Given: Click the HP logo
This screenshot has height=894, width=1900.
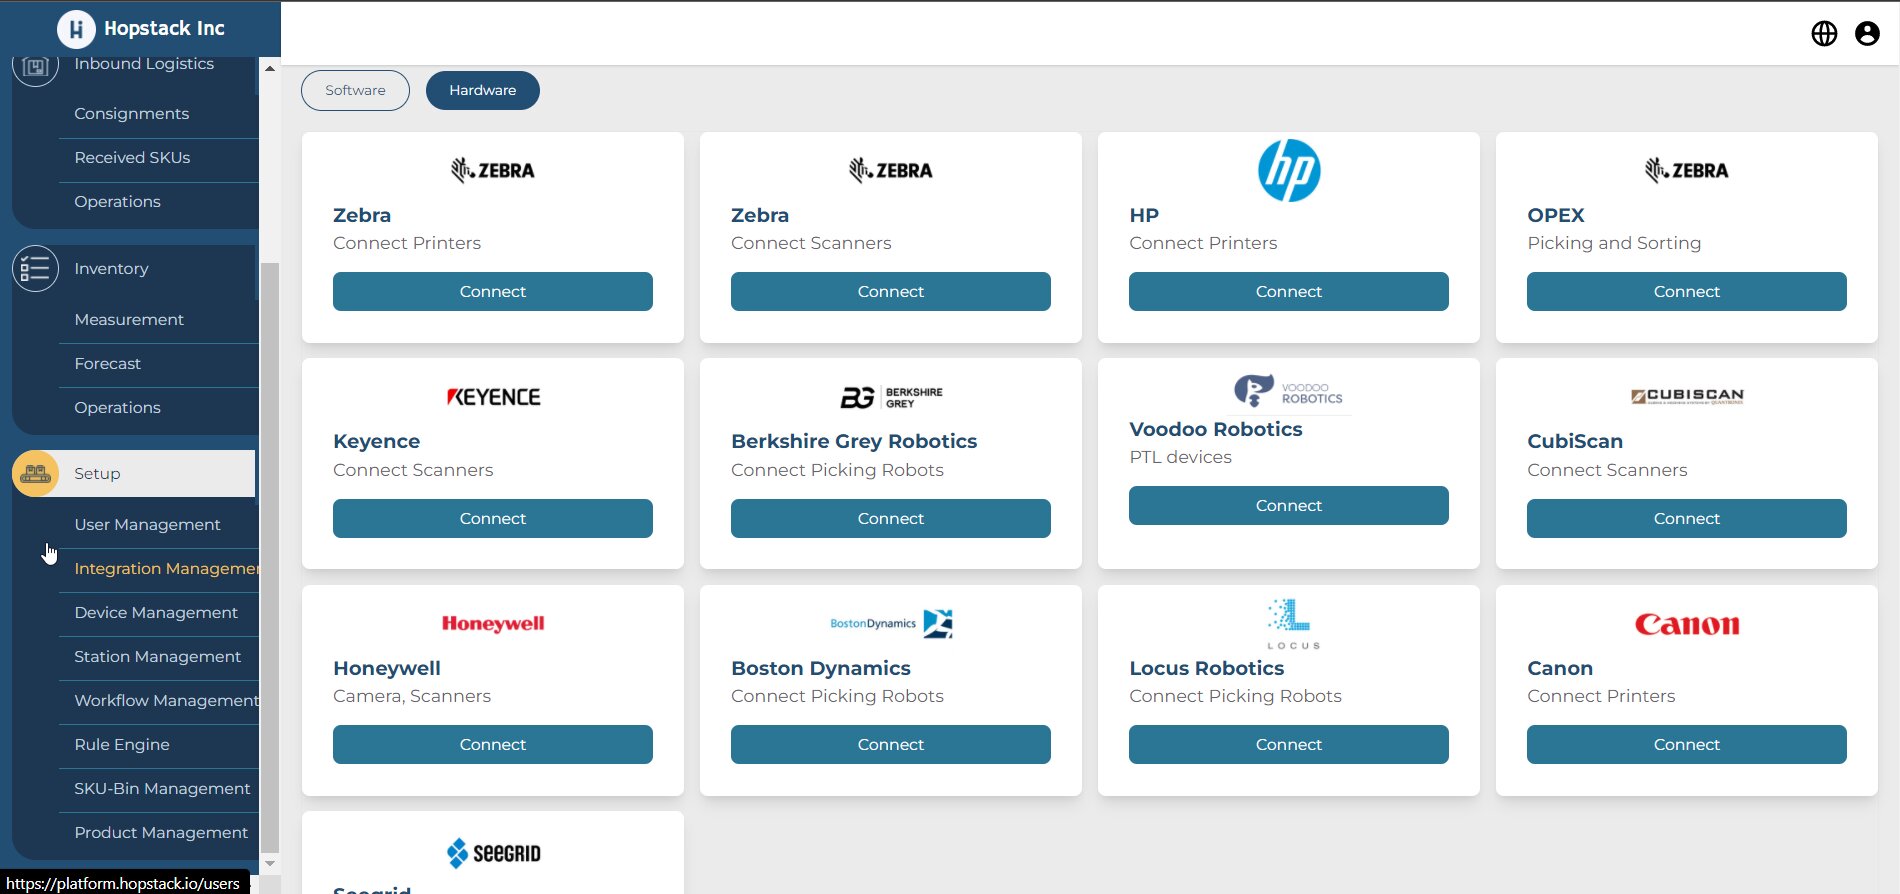Looking at the screenshot, I should [1288, 170].
